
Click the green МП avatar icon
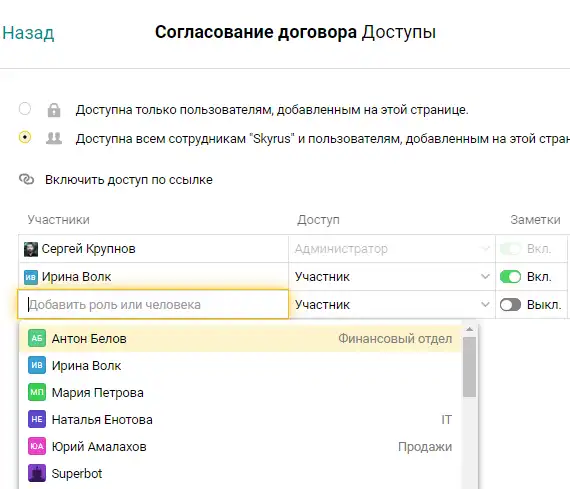click(x=37, y=392)
